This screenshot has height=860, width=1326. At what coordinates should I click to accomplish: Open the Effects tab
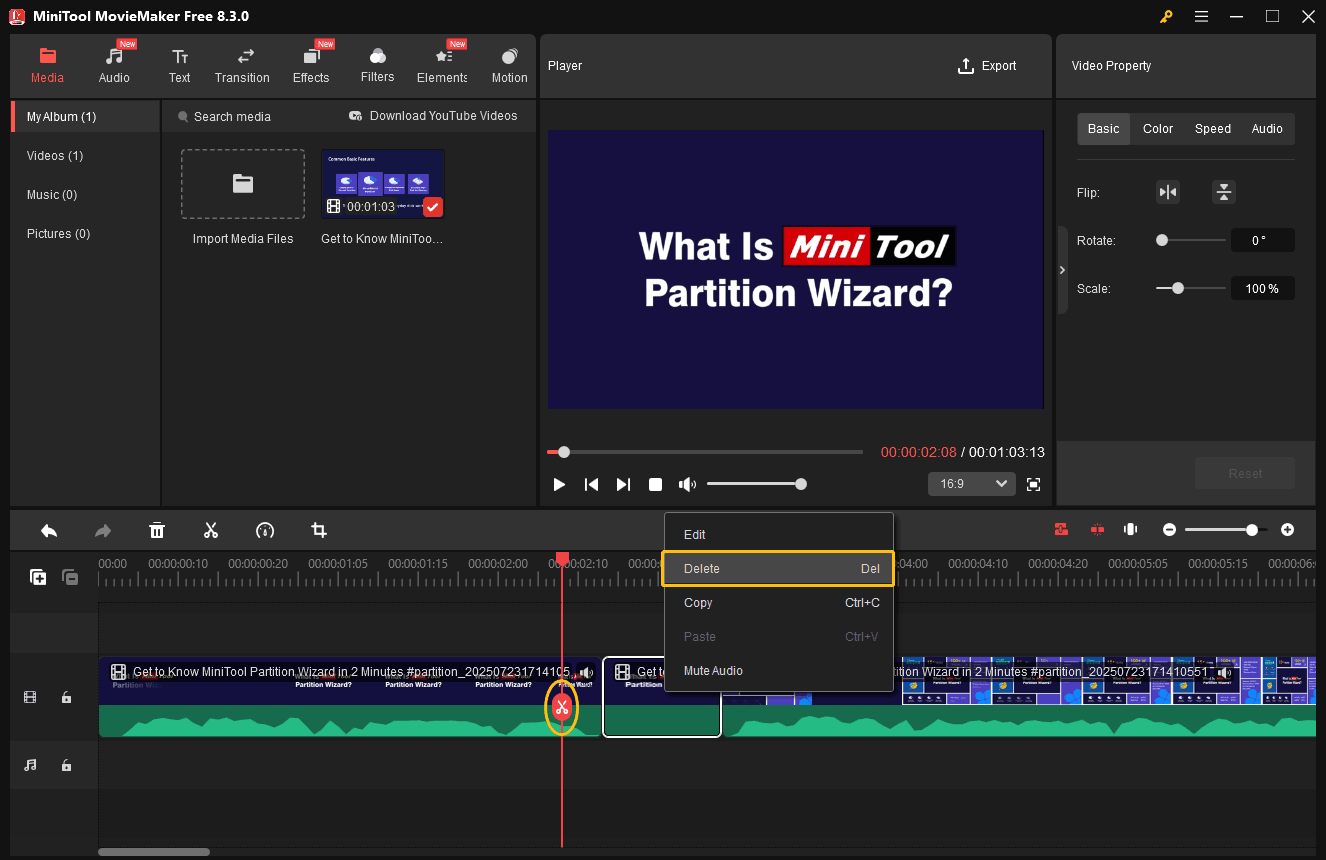click(x=311, y=65)
